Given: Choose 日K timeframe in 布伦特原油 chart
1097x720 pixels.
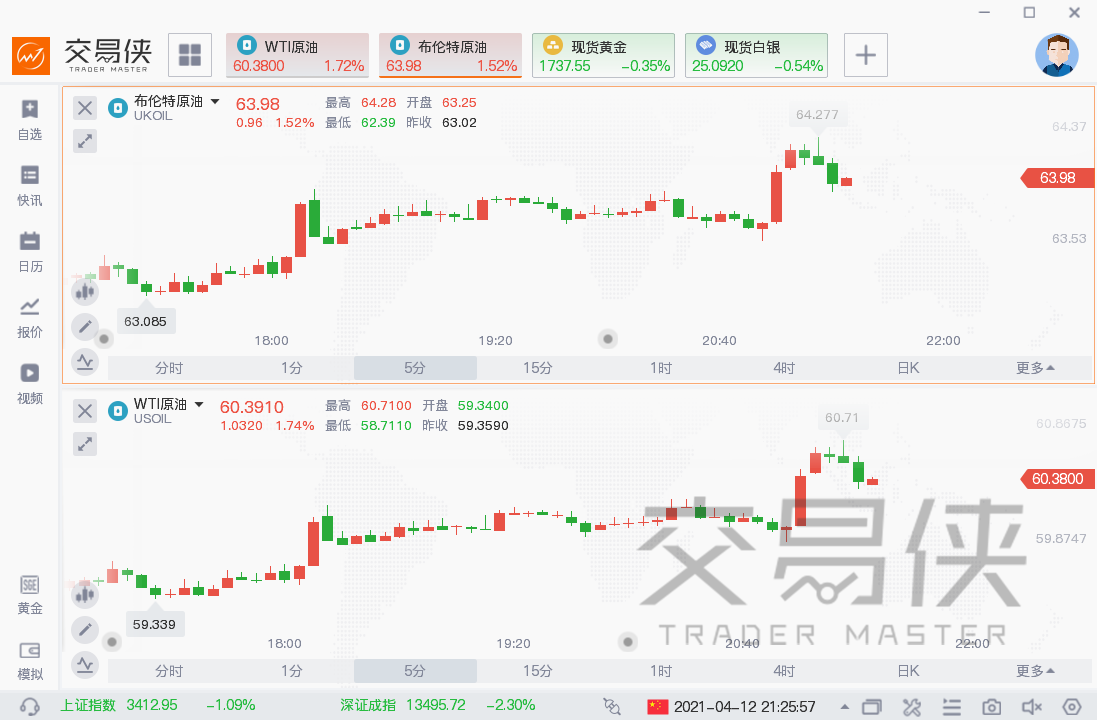Looking at the screenshot, I should point(908,368).
